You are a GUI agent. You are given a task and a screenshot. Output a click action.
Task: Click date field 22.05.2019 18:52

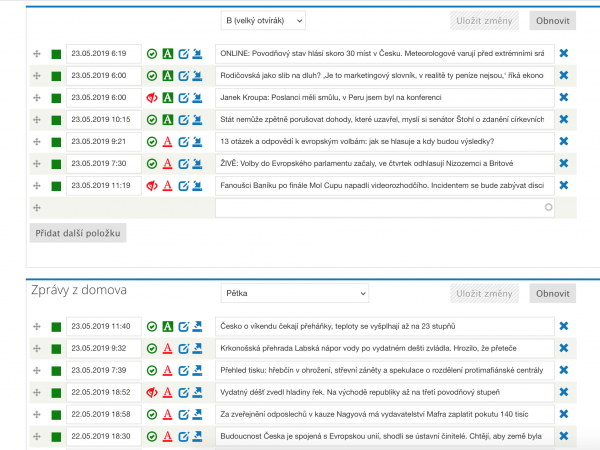(104, 392)
